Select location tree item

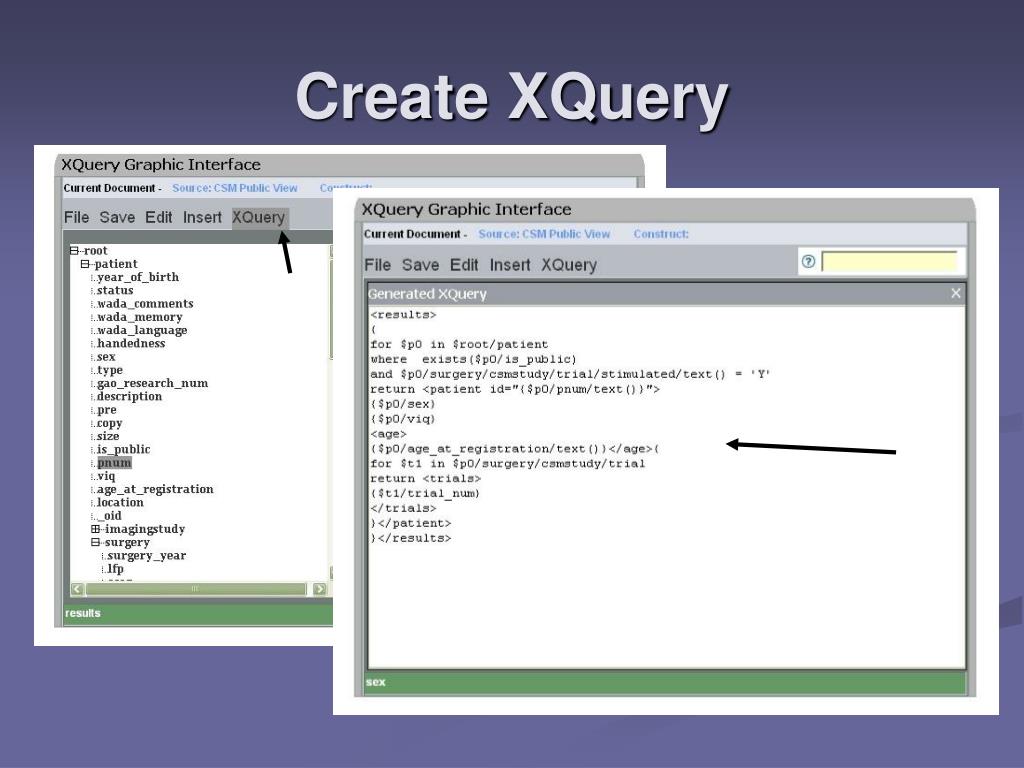(120, 502)
